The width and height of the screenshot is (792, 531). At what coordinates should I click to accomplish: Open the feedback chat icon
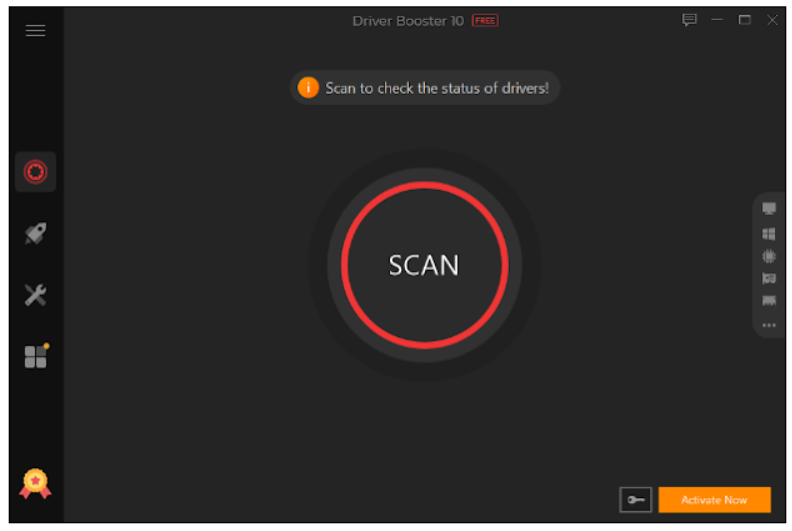[x=689, y=20]
